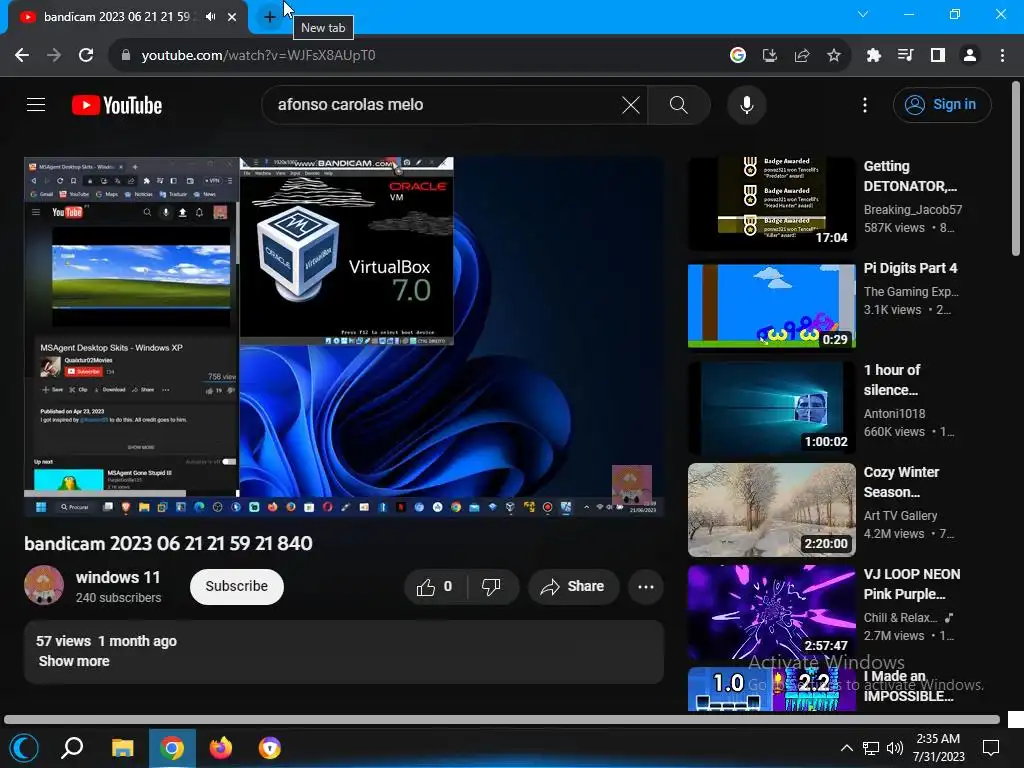The height and width of the screenshot is (768, 1024).
Task: Like this video
Action: [x=435, y=587]
